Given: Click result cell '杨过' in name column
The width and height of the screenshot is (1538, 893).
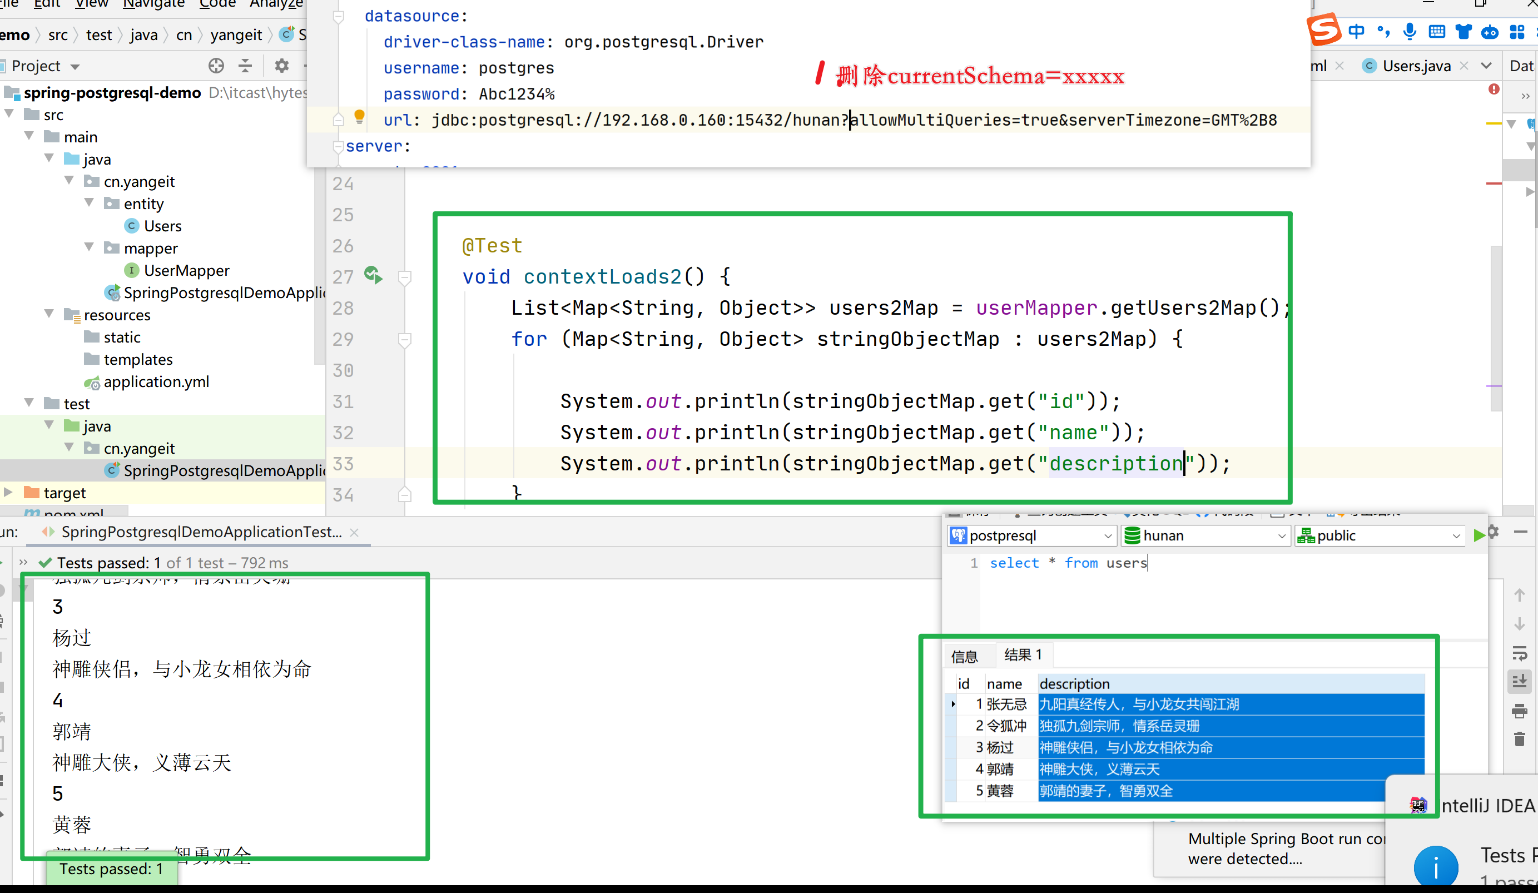Looking at the screenshot, I should pyautogui.click(x=1000, y=747).
